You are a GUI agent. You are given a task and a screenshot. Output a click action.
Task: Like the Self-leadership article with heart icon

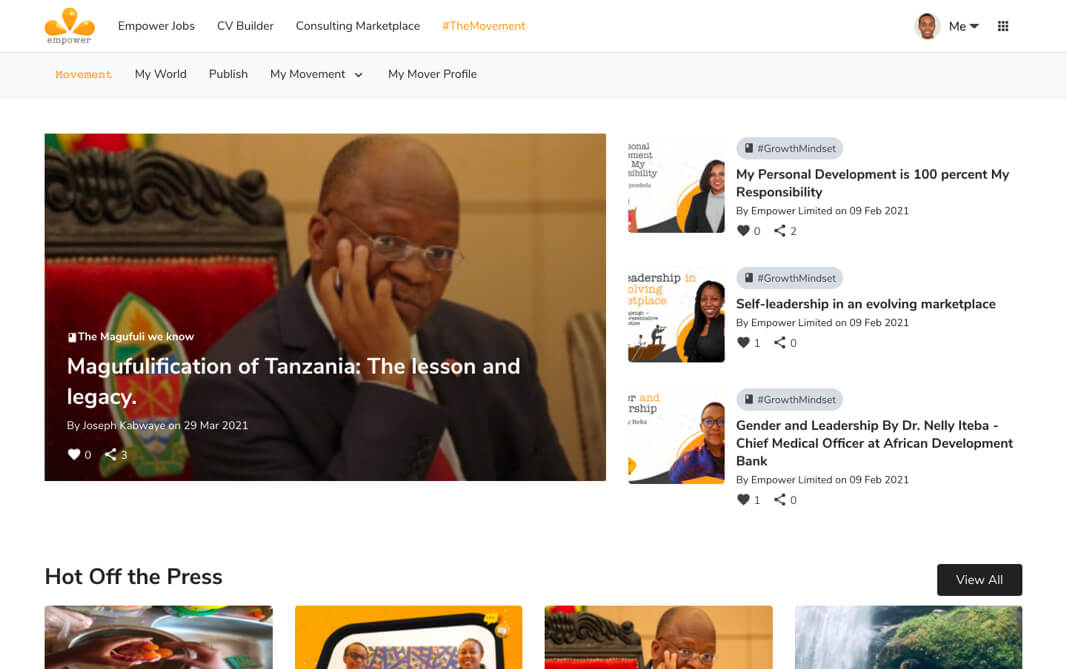(743, 342)
